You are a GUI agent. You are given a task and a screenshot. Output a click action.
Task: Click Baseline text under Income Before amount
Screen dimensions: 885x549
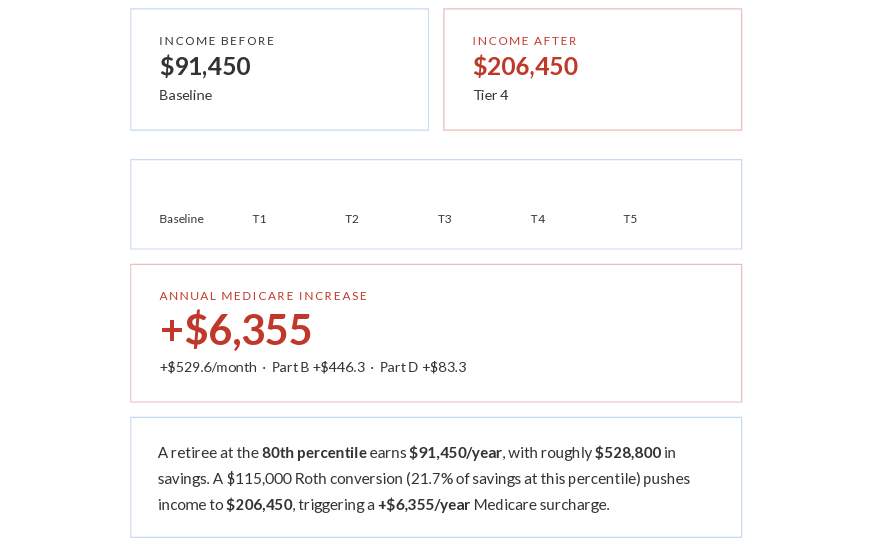(185, 95)
